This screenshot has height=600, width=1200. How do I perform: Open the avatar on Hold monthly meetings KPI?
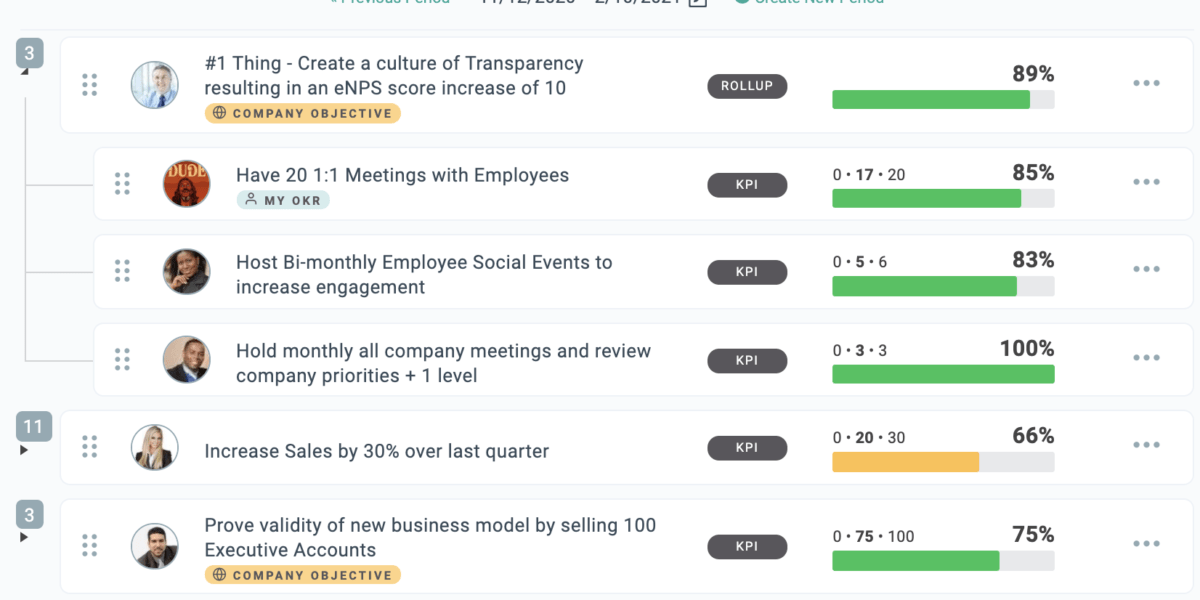pyautogui.click(x=186, y=360)
